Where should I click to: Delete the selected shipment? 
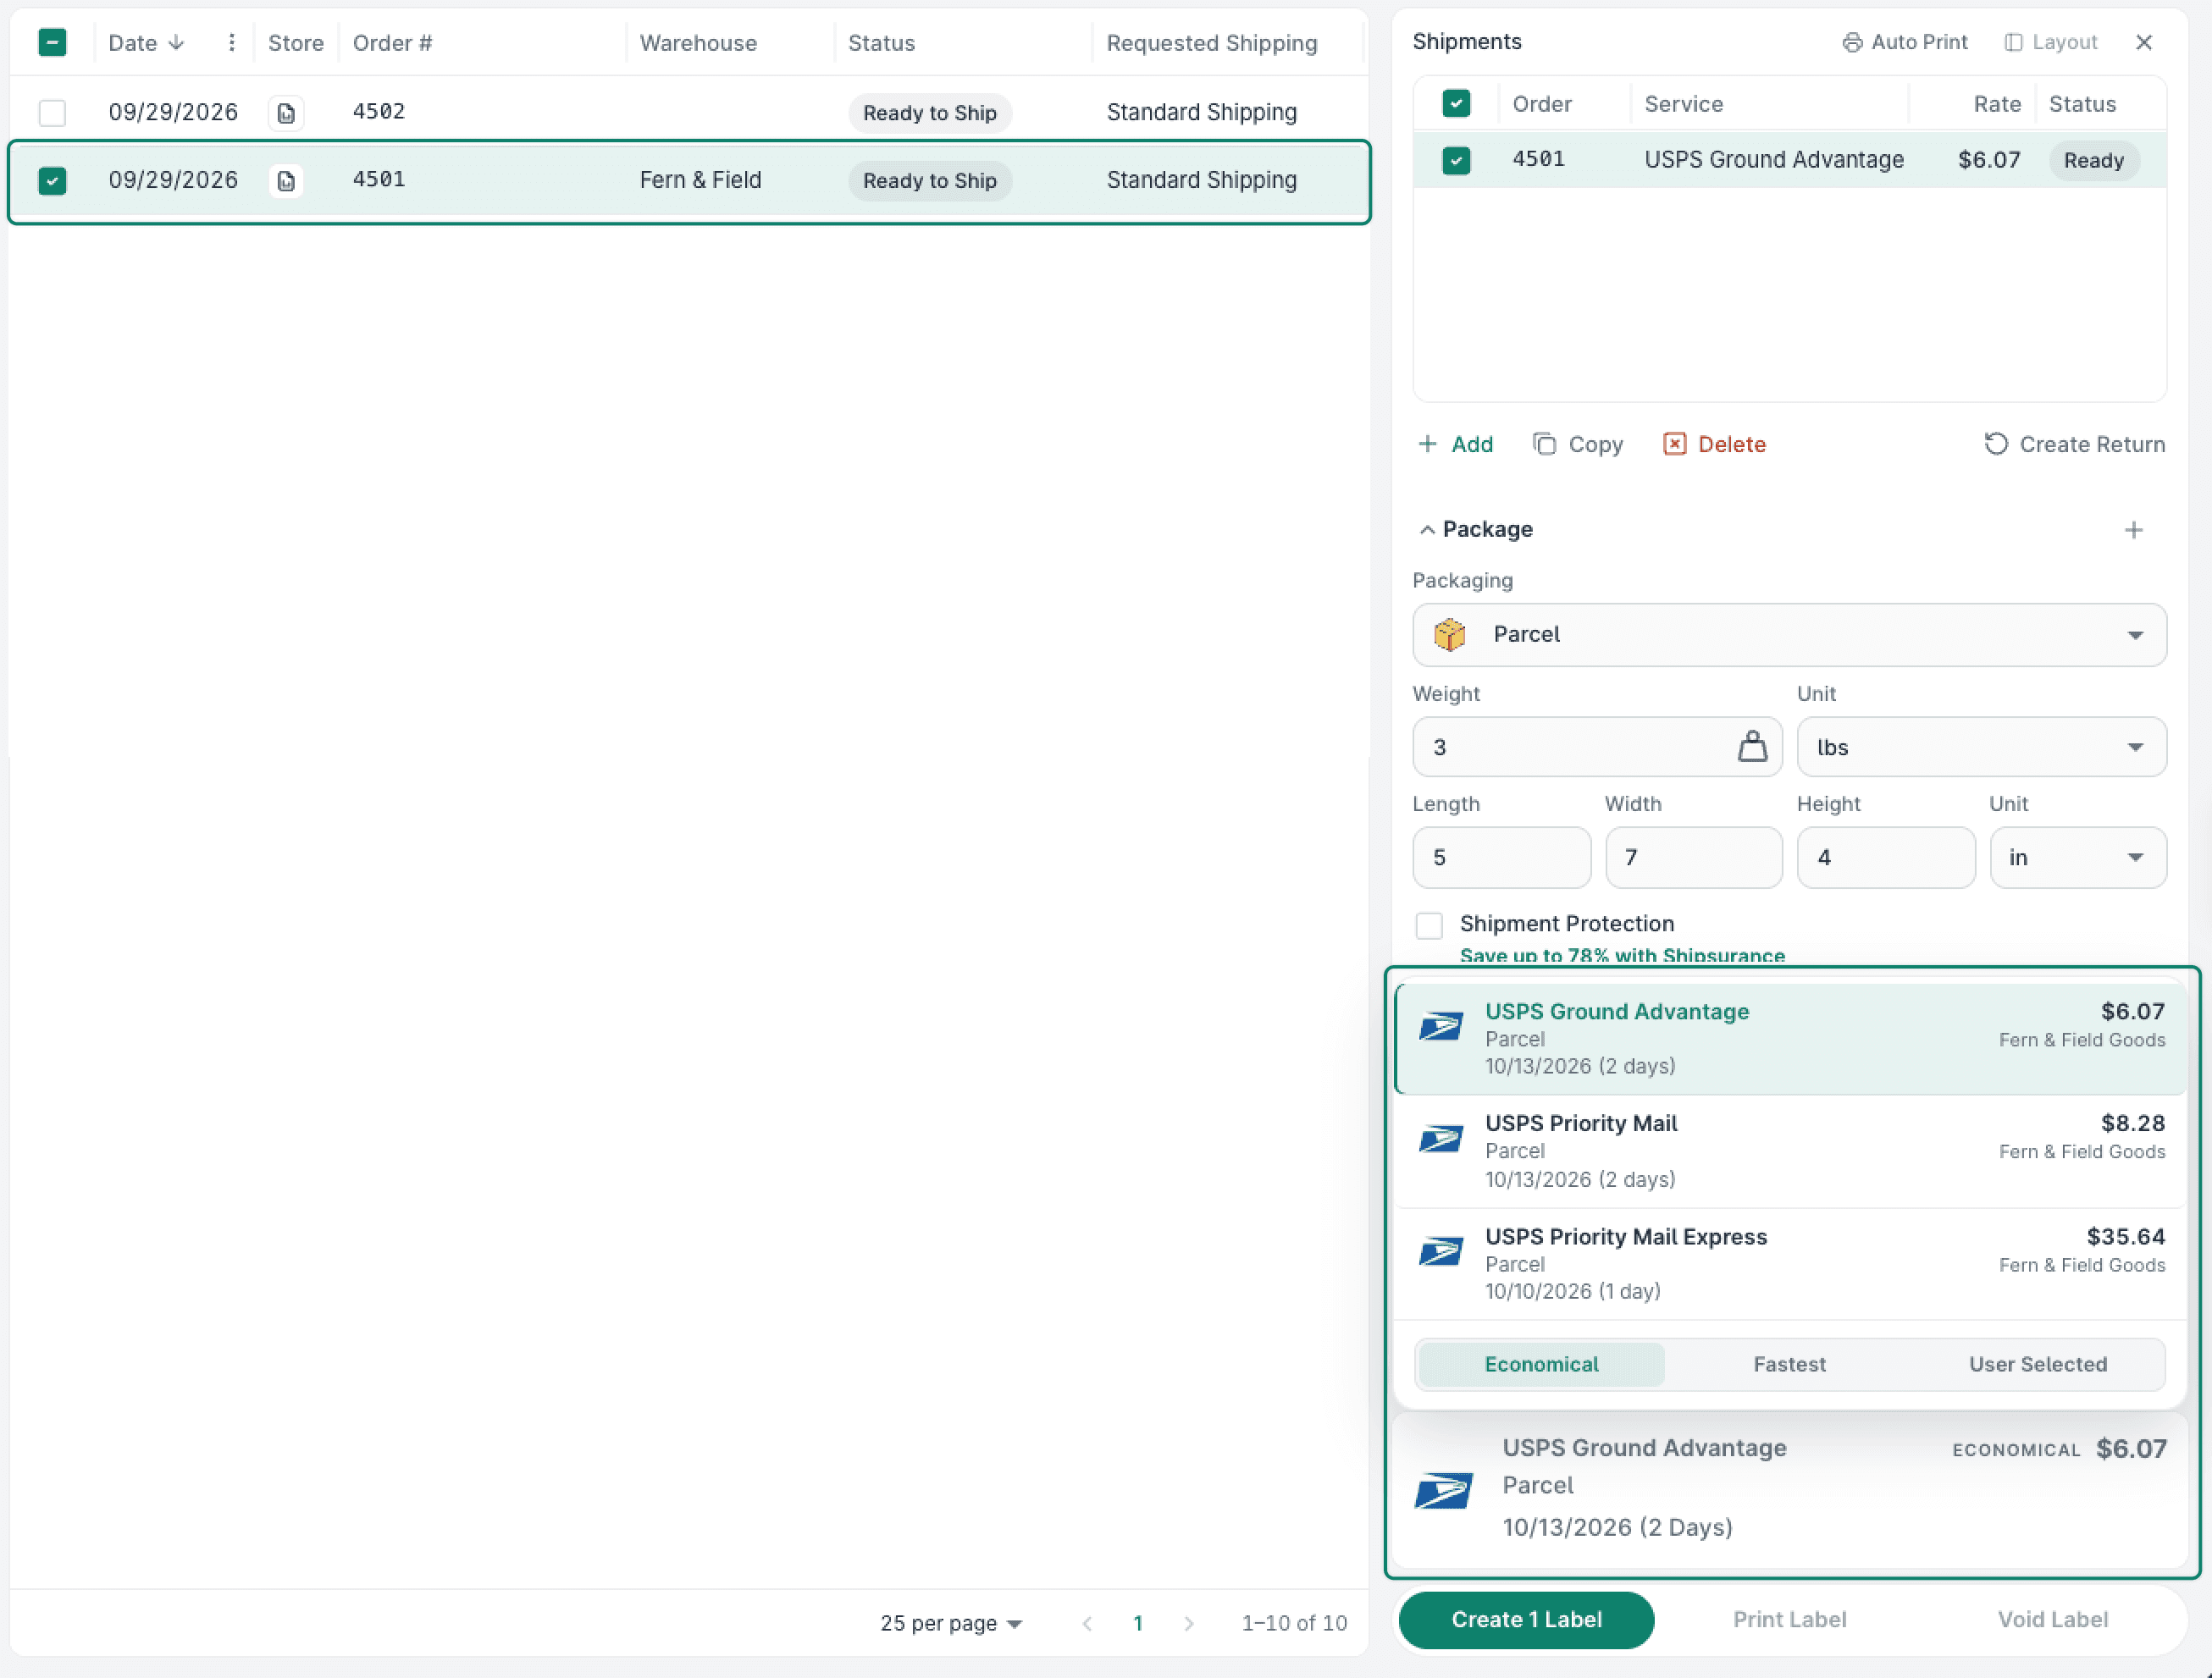click(1714, 444)
